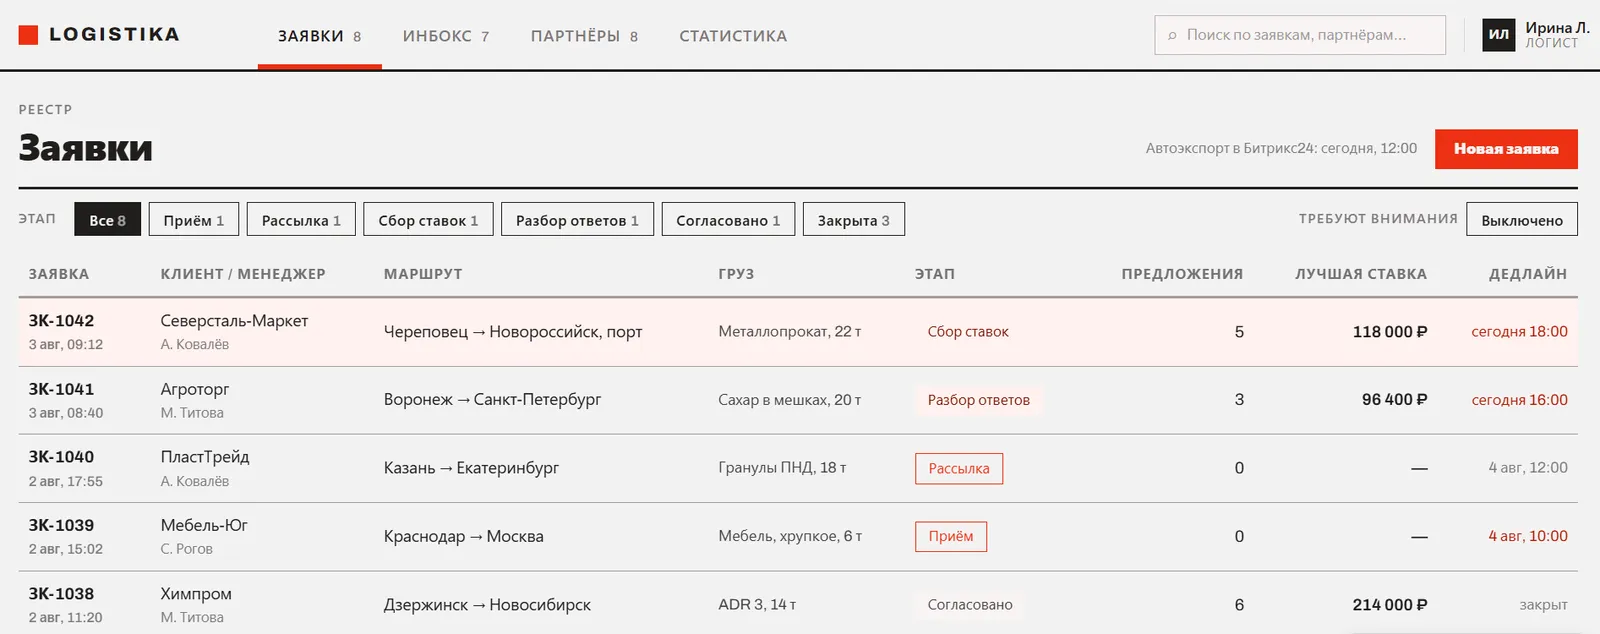Click the red LOGISTIKA logo square
The image size is (1600, 634).
[28, 35]
